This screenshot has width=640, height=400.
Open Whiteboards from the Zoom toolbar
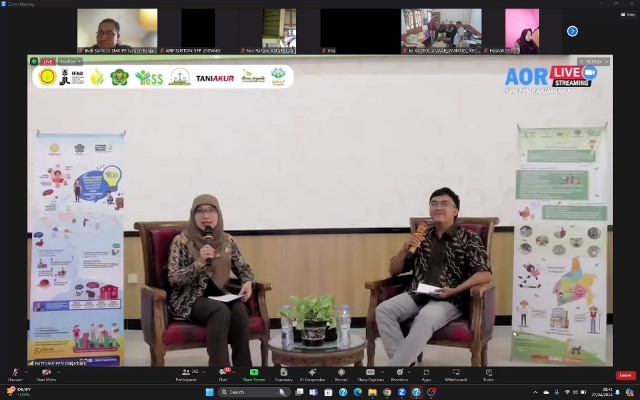pos(456,375)
